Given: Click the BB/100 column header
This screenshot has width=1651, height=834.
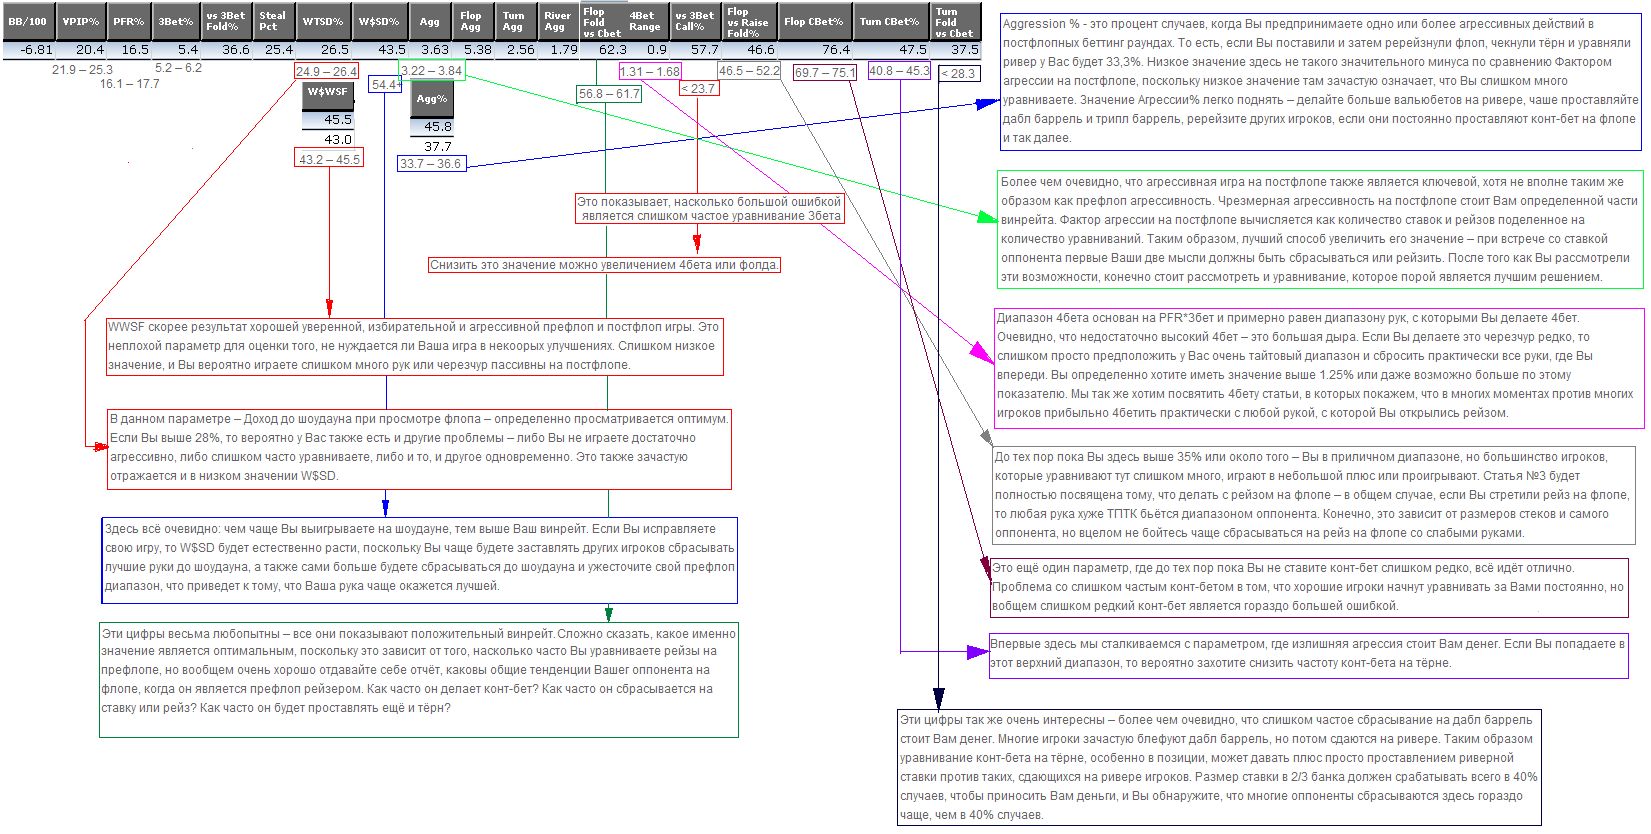Looking at the screenshot, I should 28,22.
